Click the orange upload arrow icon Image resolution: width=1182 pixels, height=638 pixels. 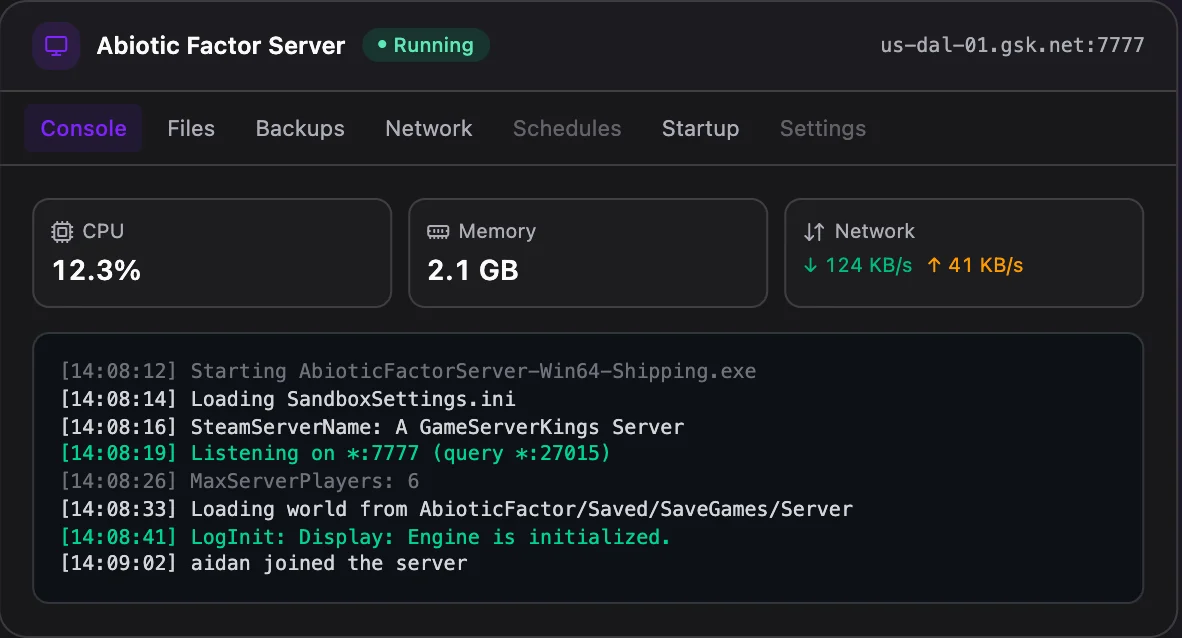tap(934, 265)
